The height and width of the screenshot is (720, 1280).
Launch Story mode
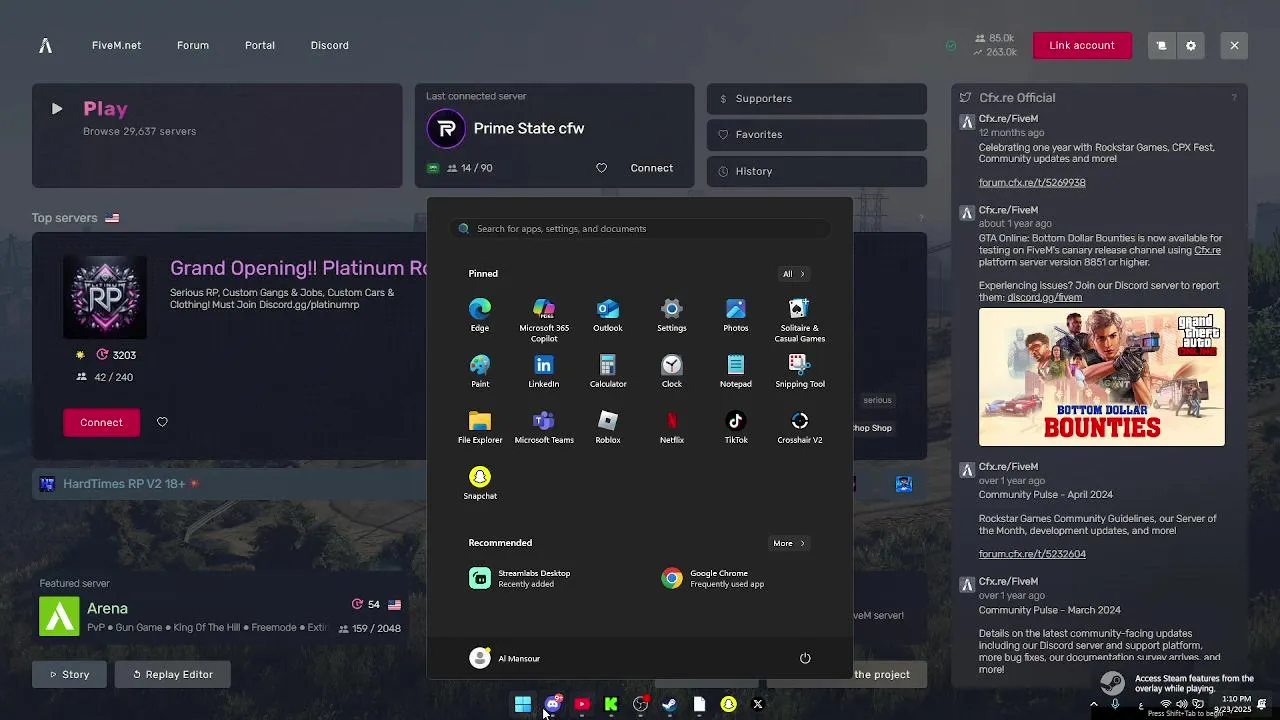coord(70,674)
